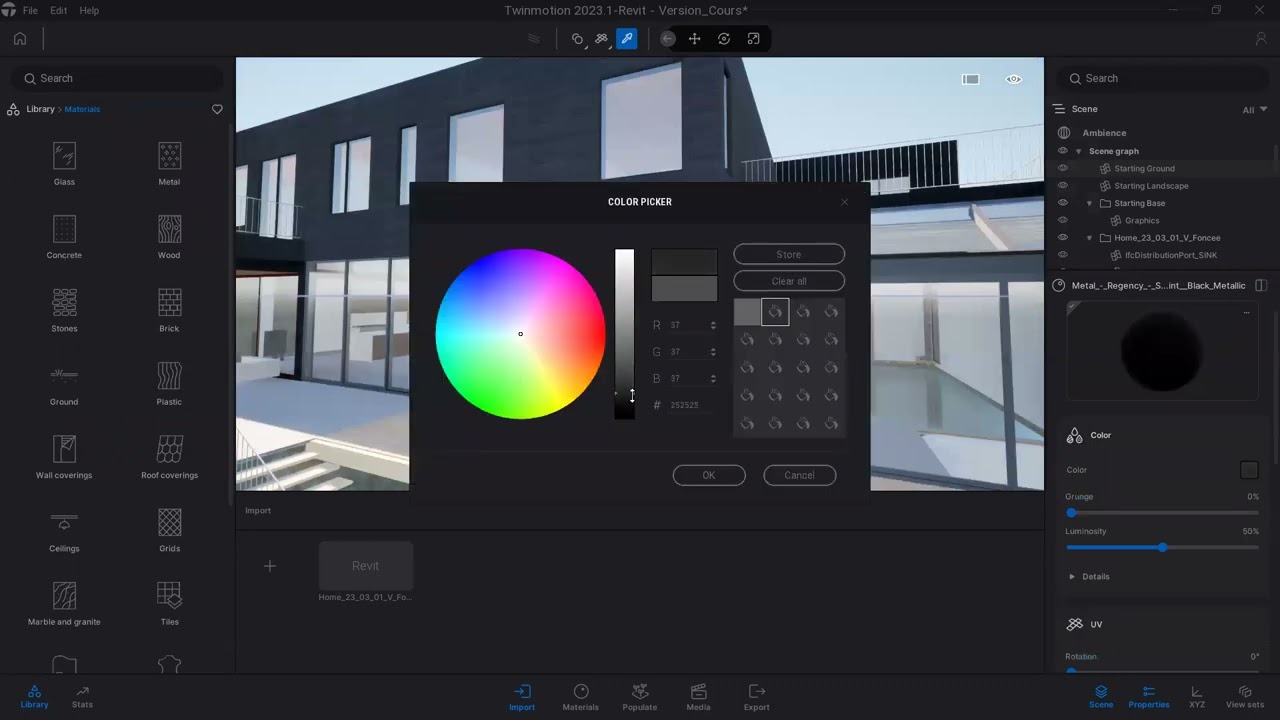
Task: Click the Luminosity slider handle
Action: click(x=1162, y=547)
